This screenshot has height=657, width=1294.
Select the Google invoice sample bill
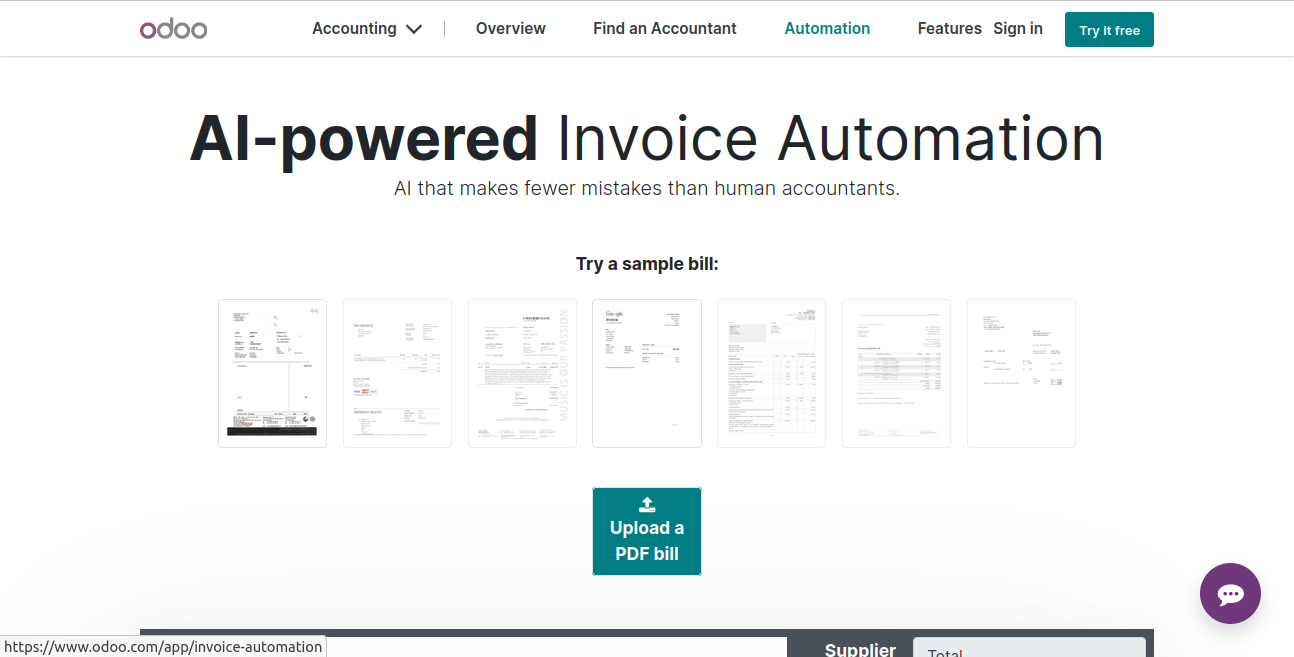click(647, 373)
